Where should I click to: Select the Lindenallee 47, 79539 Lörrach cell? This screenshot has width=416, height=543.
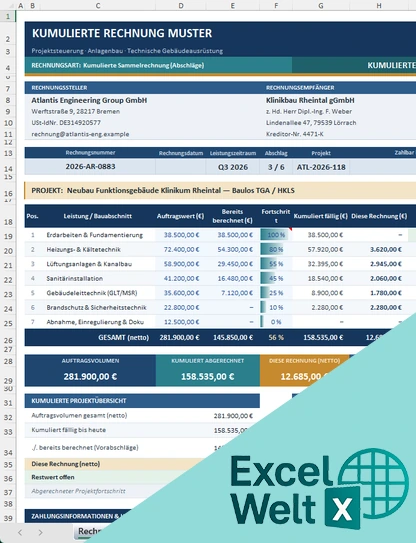pos(311,123)
